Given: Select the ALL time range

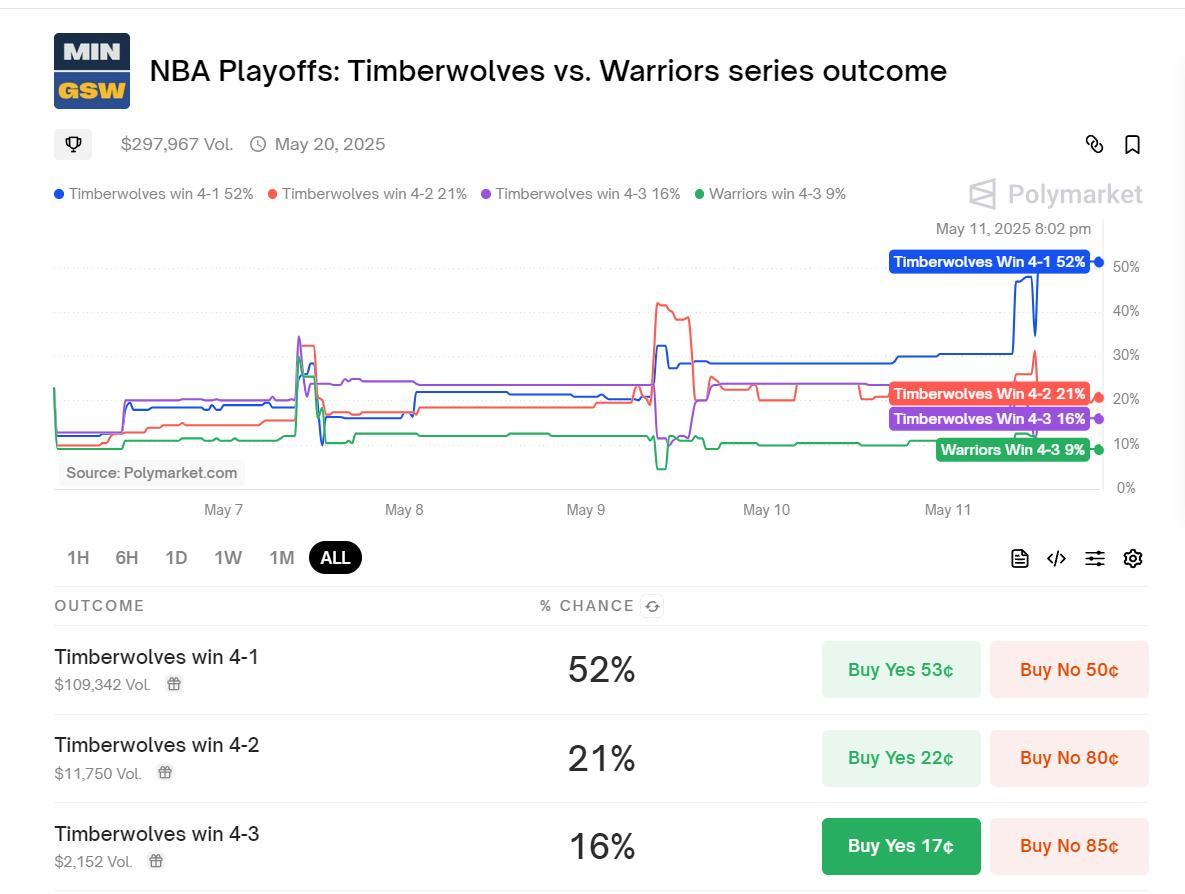Looking at the screenshot, I should click(x=335, y=558).
